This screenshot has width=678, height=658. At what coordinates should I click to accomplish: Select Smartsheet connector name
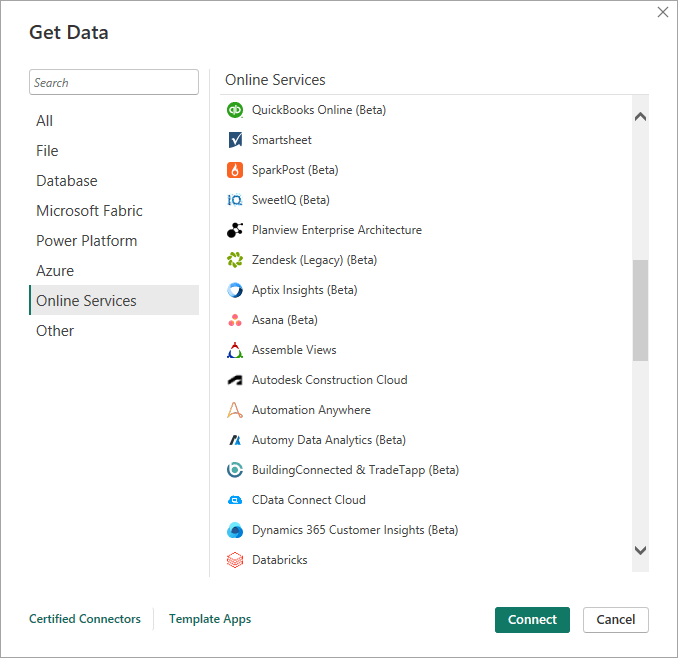(281, 140)
